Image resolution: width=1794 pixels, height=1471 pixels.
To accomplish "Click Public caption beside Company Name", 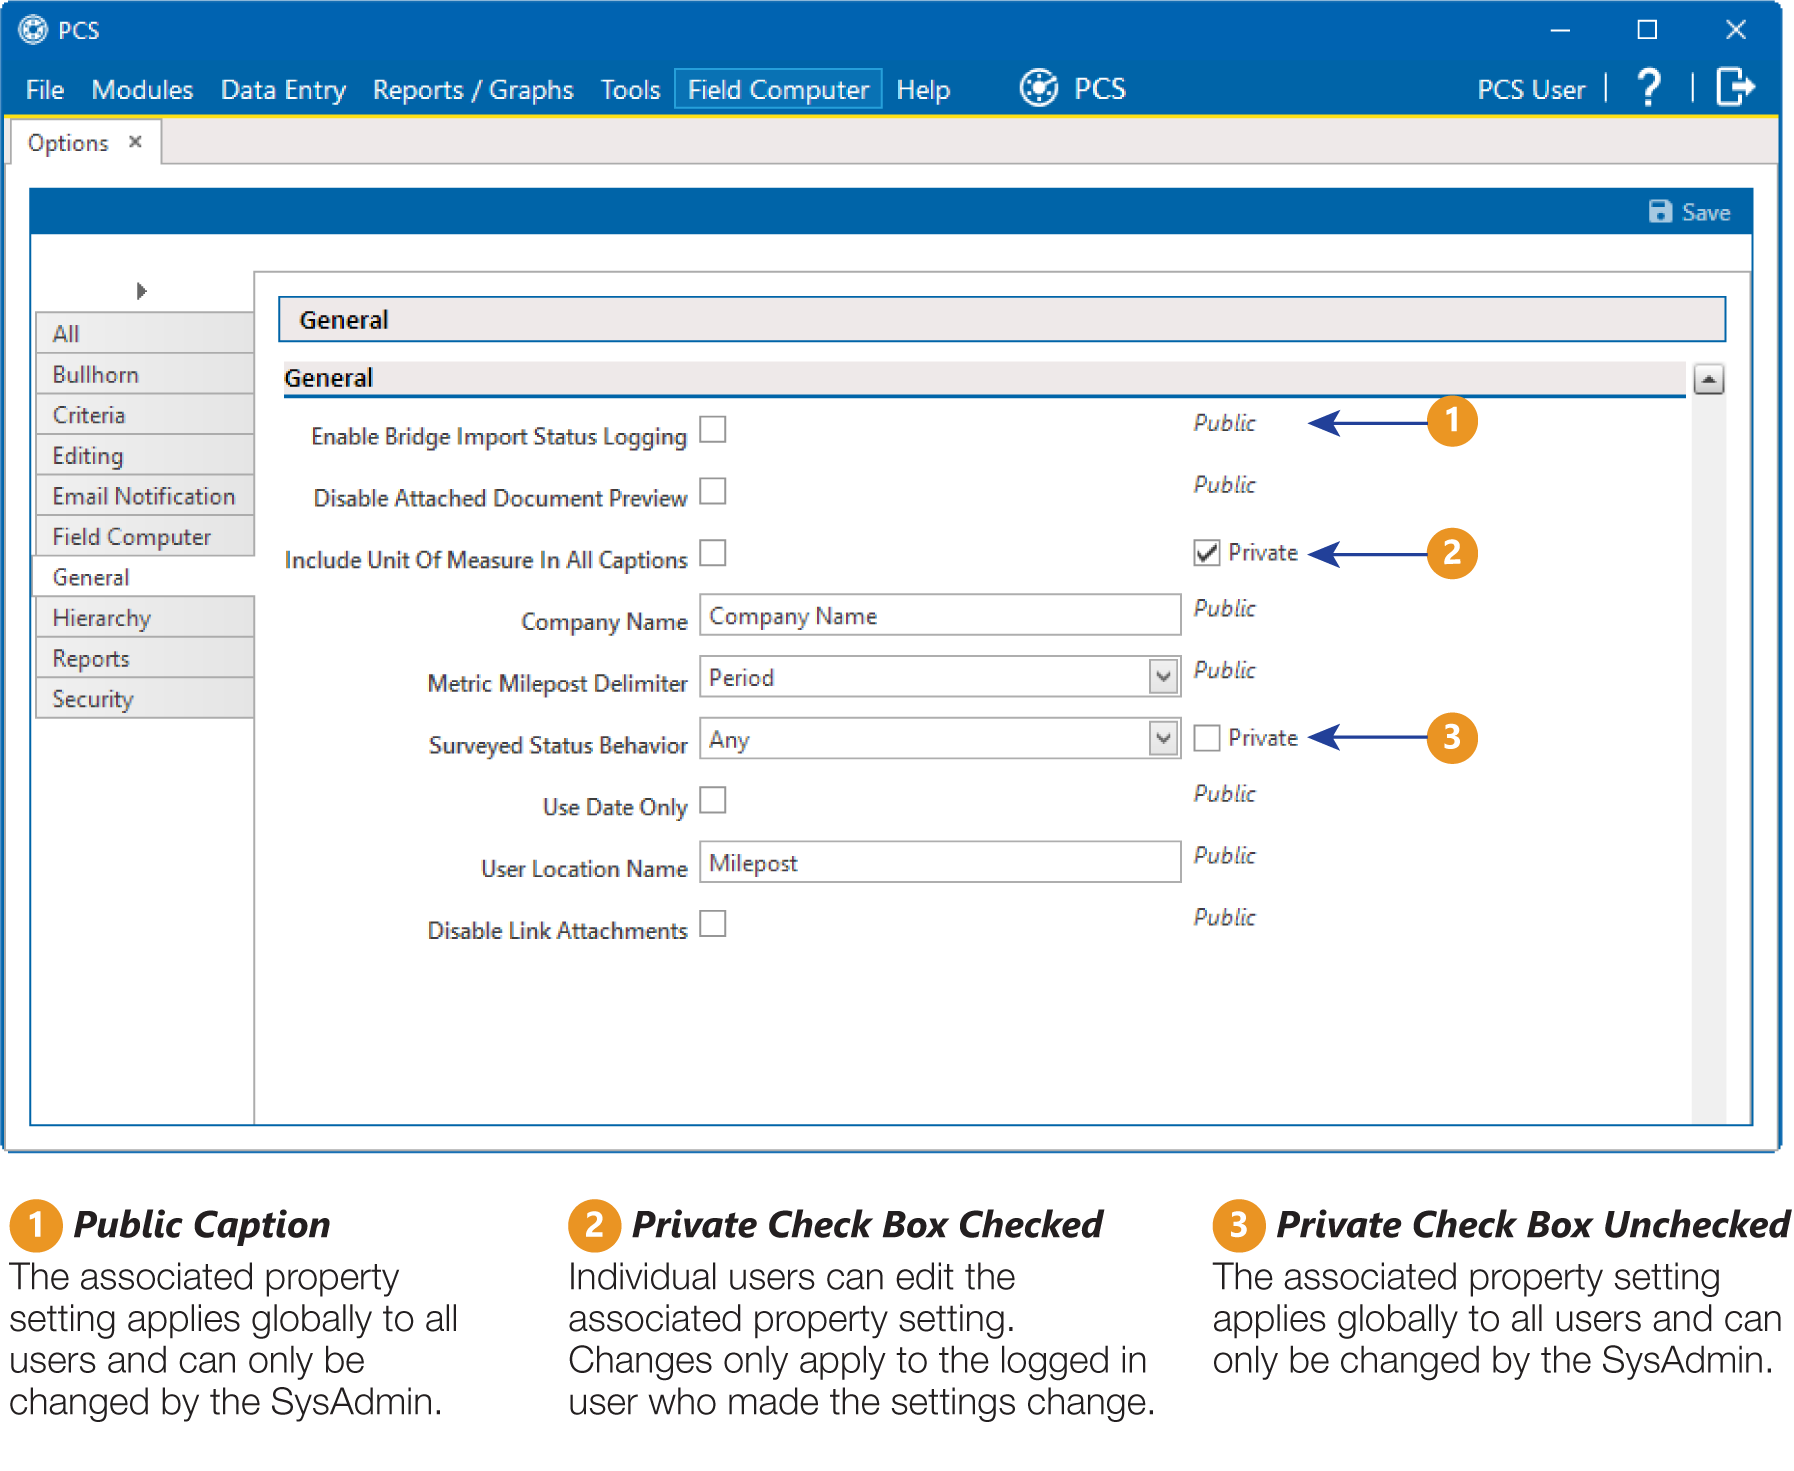I will coord(1225,608).
